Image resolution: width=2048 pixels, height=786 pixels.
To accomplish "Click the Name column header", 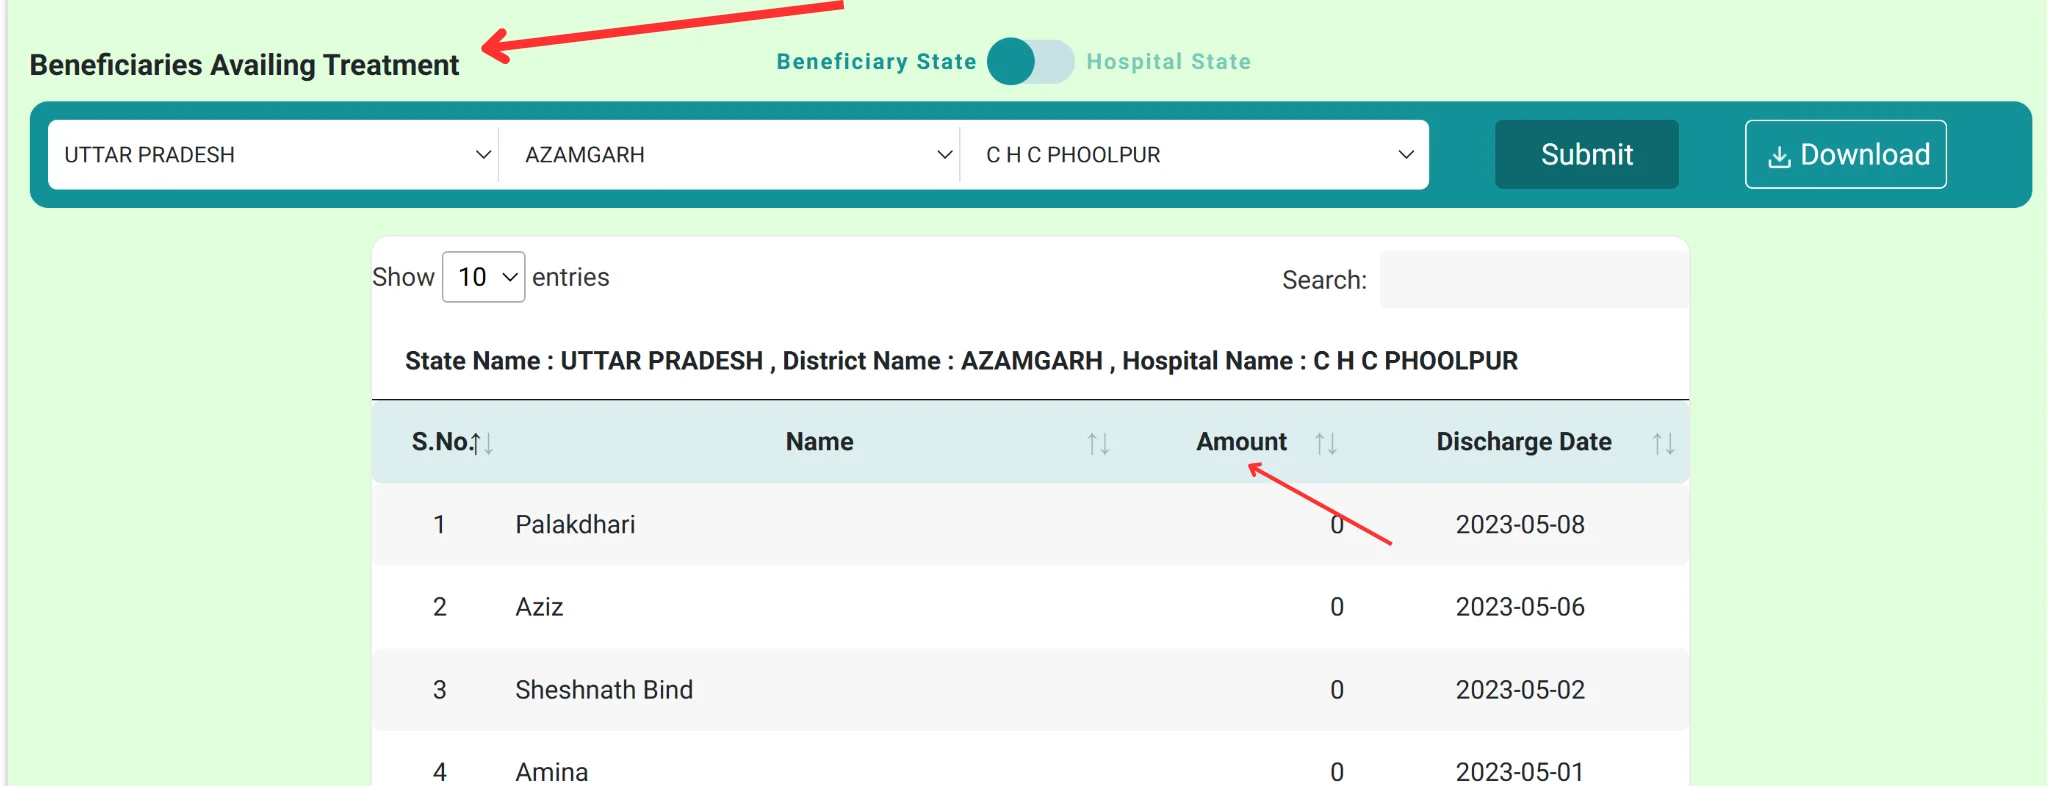I will (819, 442).
